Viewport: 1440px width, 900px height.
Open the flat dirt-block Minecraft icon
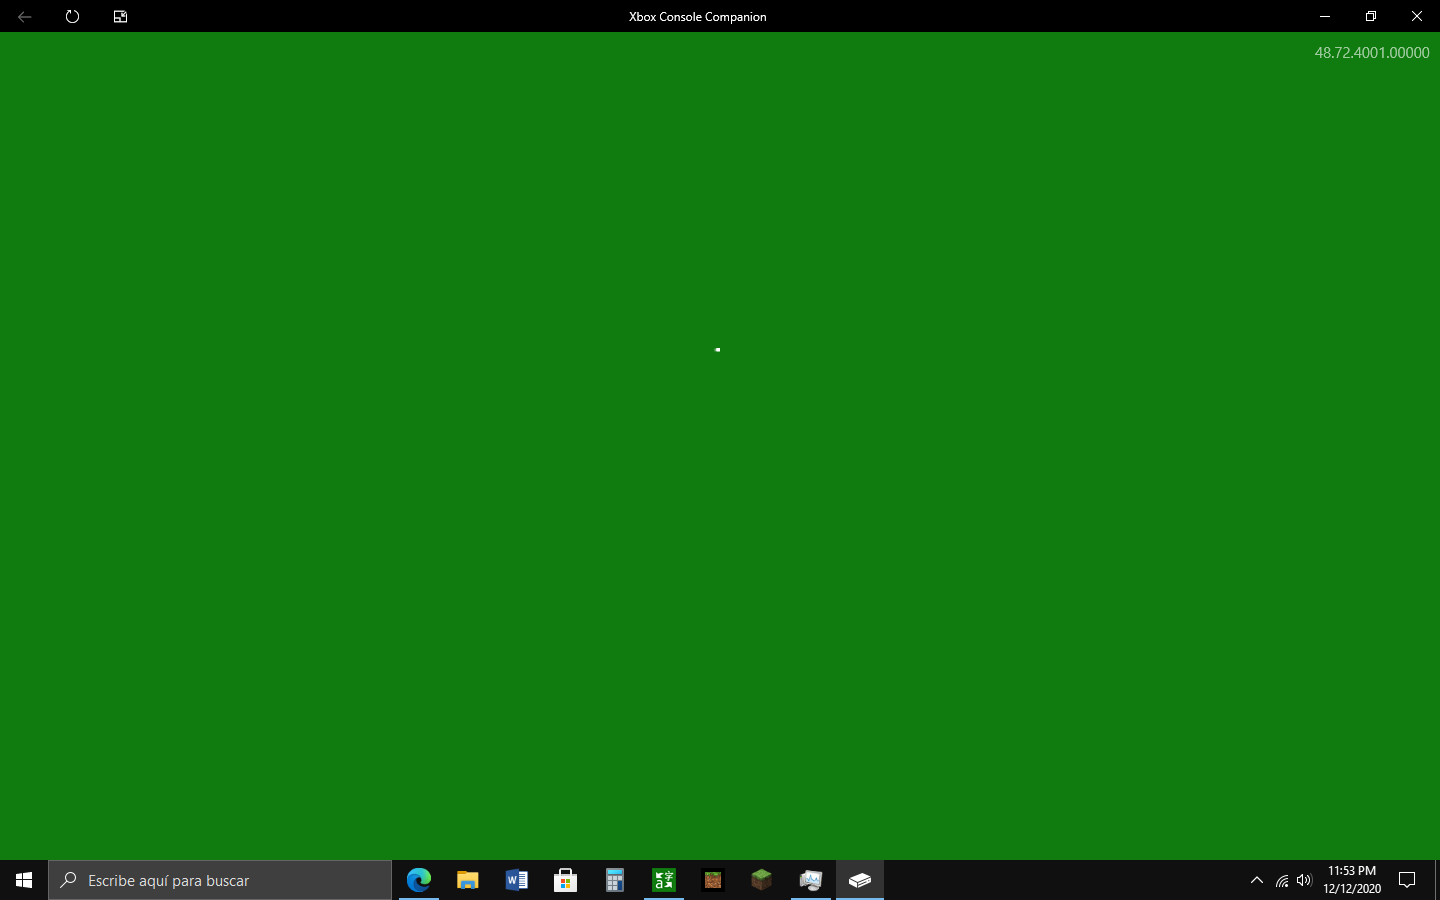click(713, 880)
